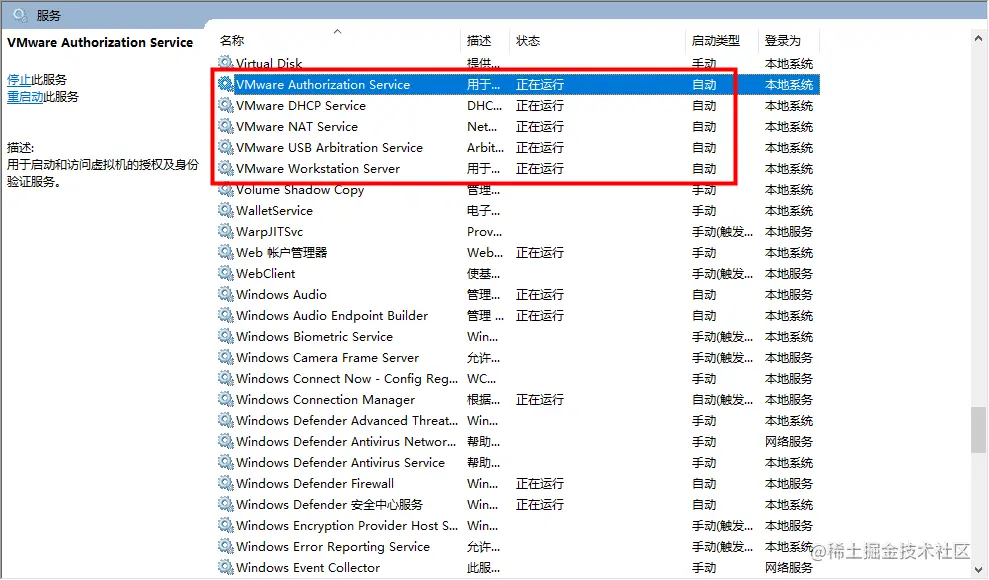The image size is (989, 580).
Task: Click 本地服务 logon of WebClient row
Action: 788,274
